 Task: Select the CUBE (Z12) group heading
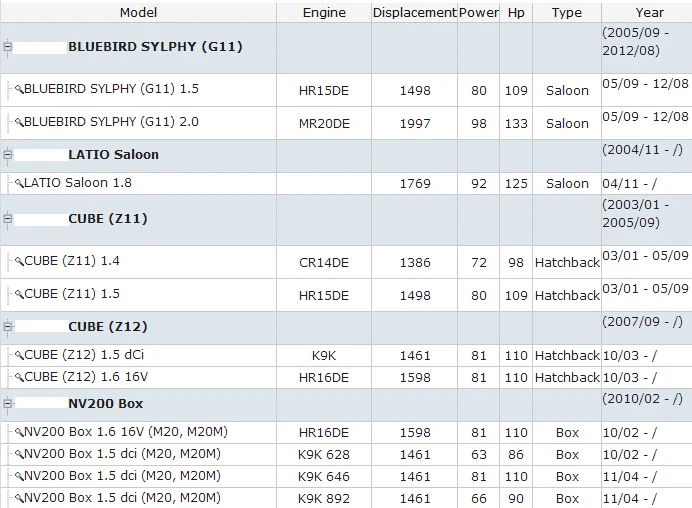click(x=108, y=327)
